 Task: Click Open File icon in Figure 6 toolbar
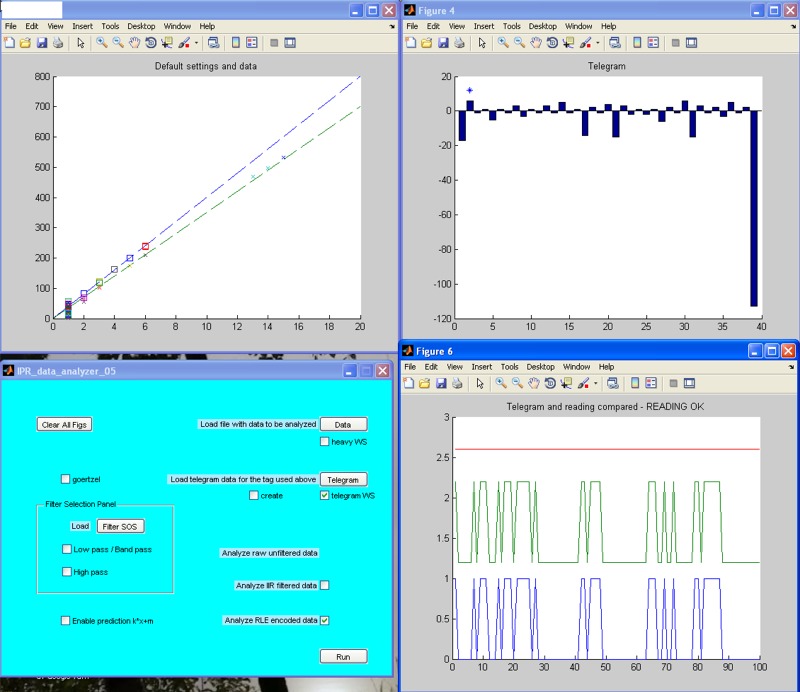tap(424, 383)
